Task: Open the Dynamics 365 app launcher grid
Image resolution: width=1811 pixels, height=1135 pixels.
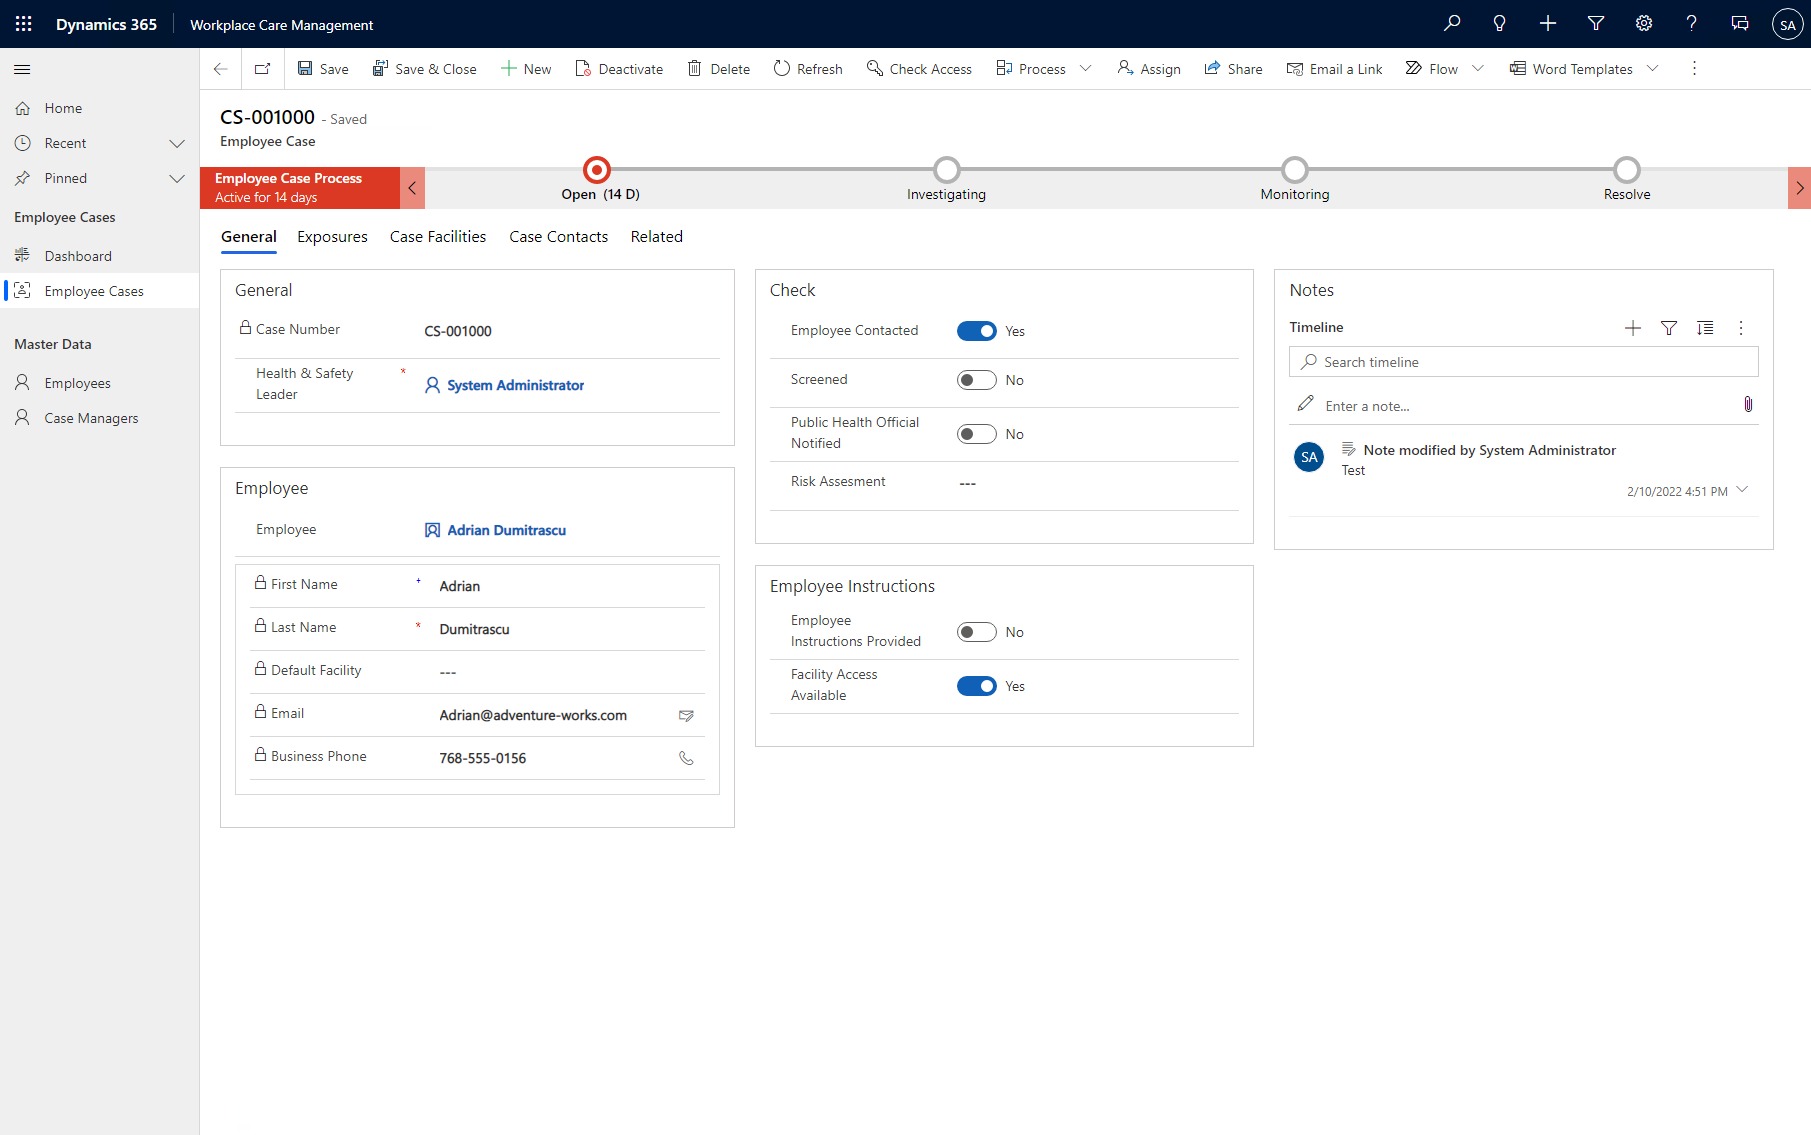Action: pos(24,24)
